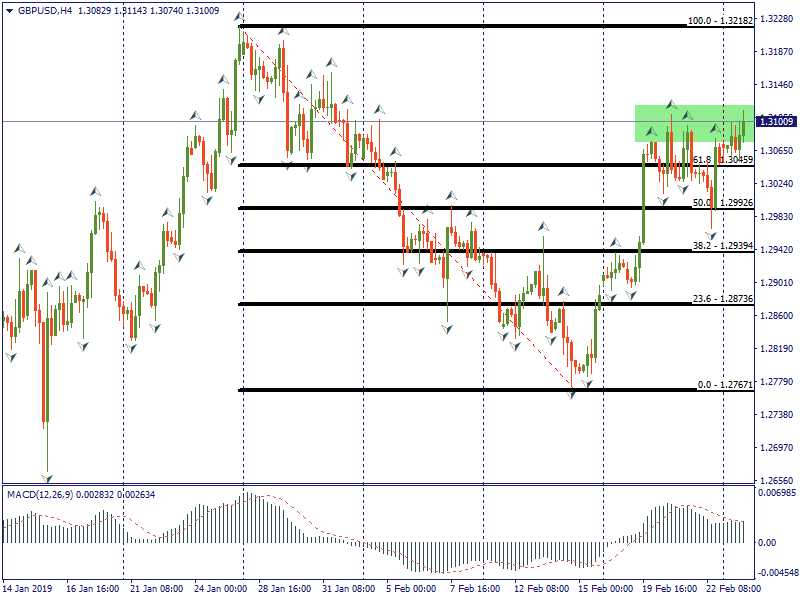Click the 100.0 - 1.32182 Fibonacci level label
Viewport: 800px width, 600px height.
click(x=719, y=20)
